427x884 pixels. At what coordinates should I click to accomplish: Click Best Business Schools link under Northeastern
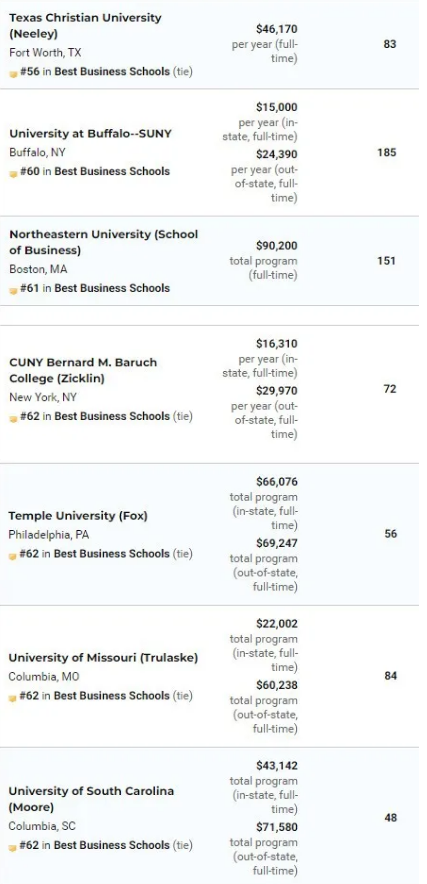click(112, 288)
